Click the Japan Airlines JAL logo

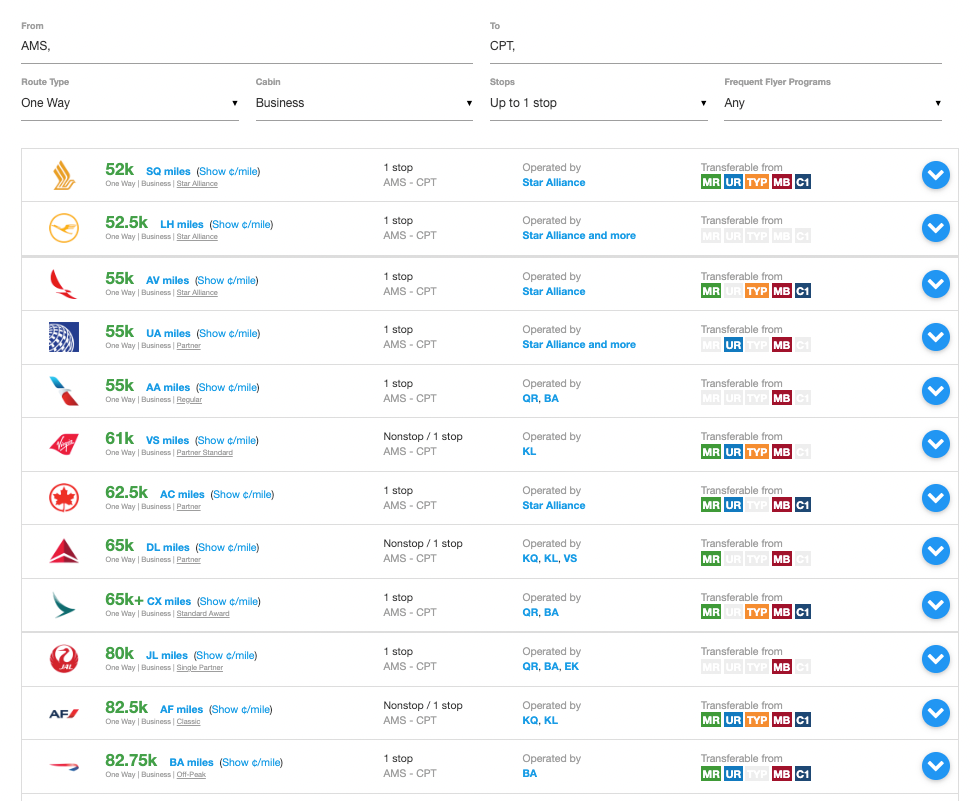pos(64,659)
